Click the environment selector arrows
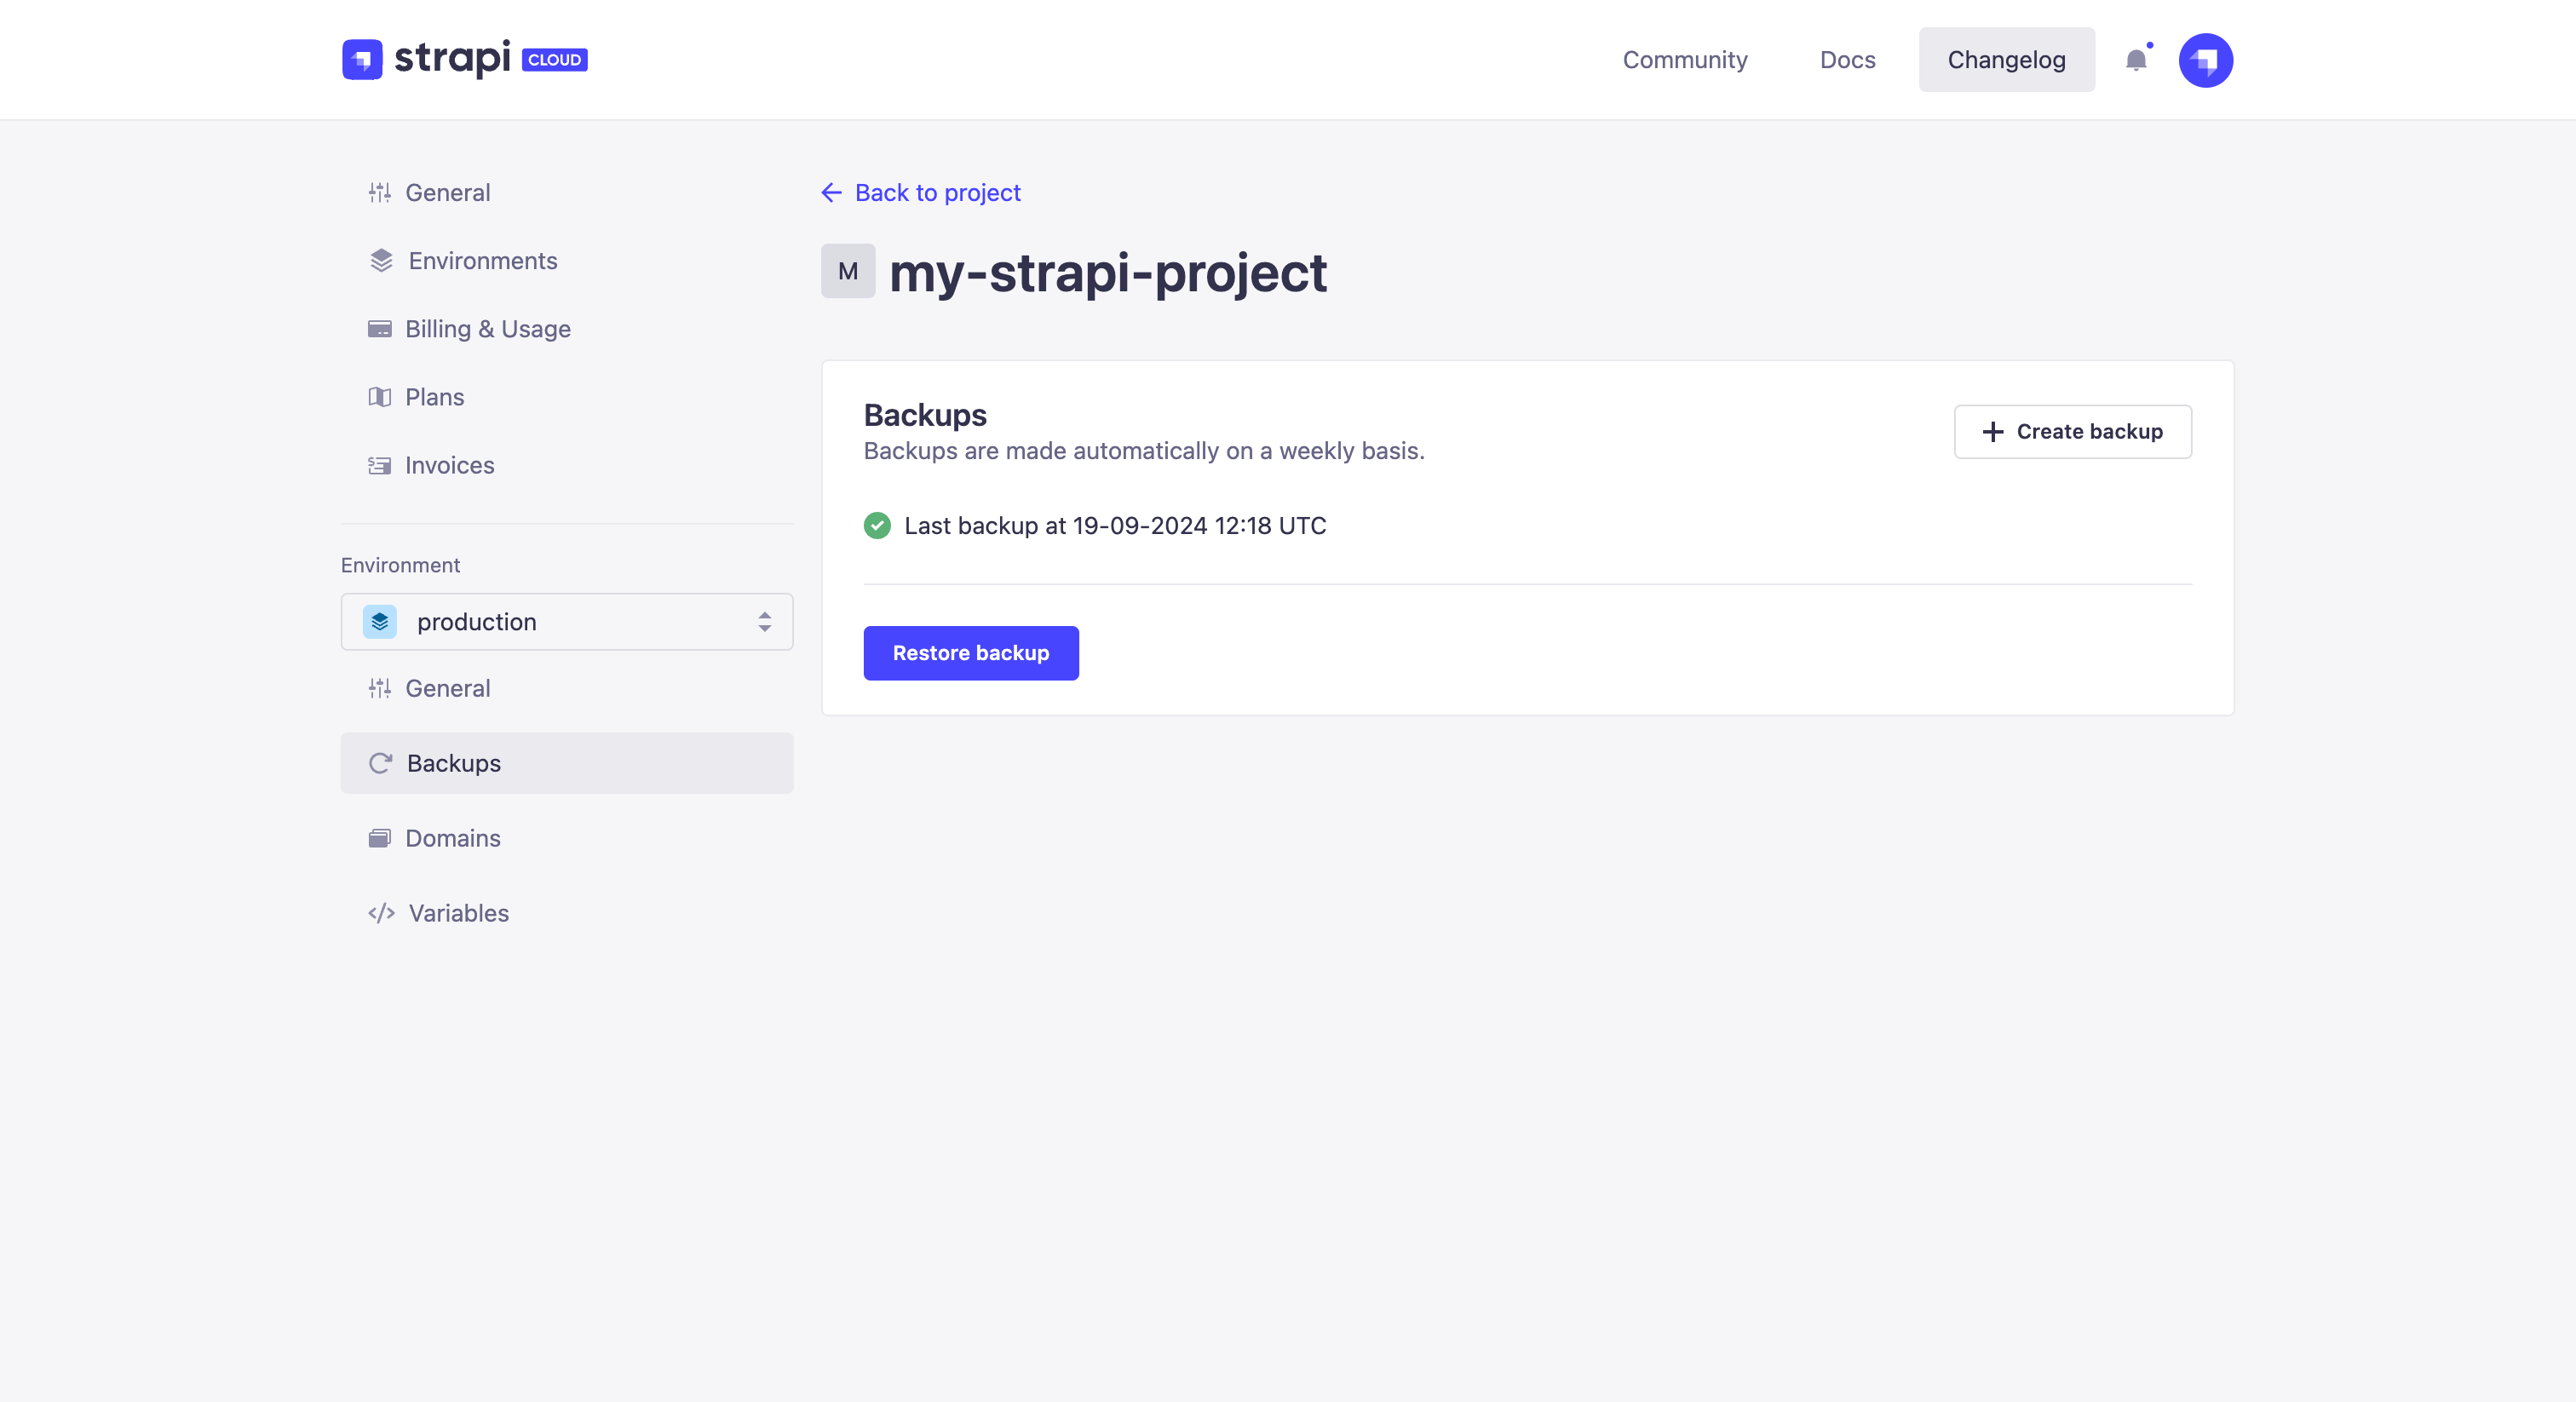This screenshot has height=1402, width=2576. click(764, 622)
